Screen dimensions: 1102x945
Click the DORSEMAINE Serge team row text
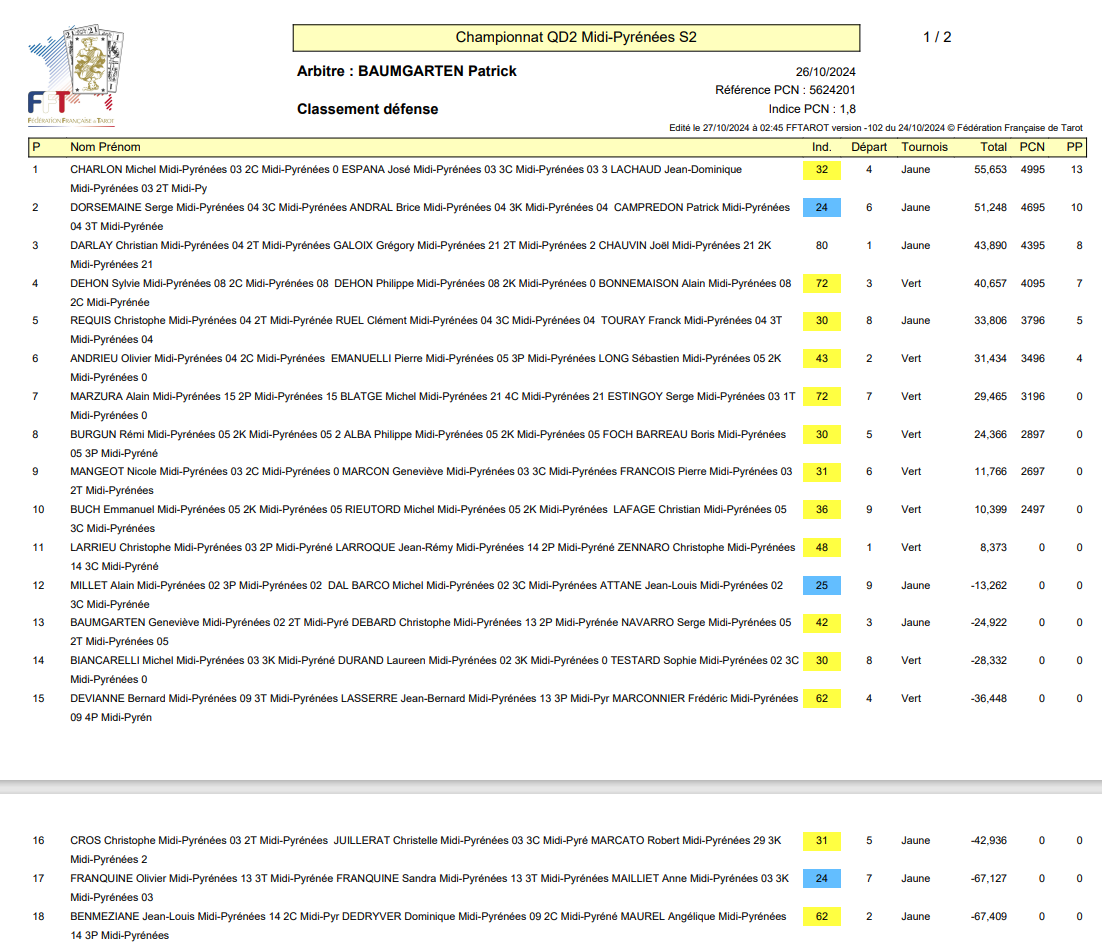(429, 216)
